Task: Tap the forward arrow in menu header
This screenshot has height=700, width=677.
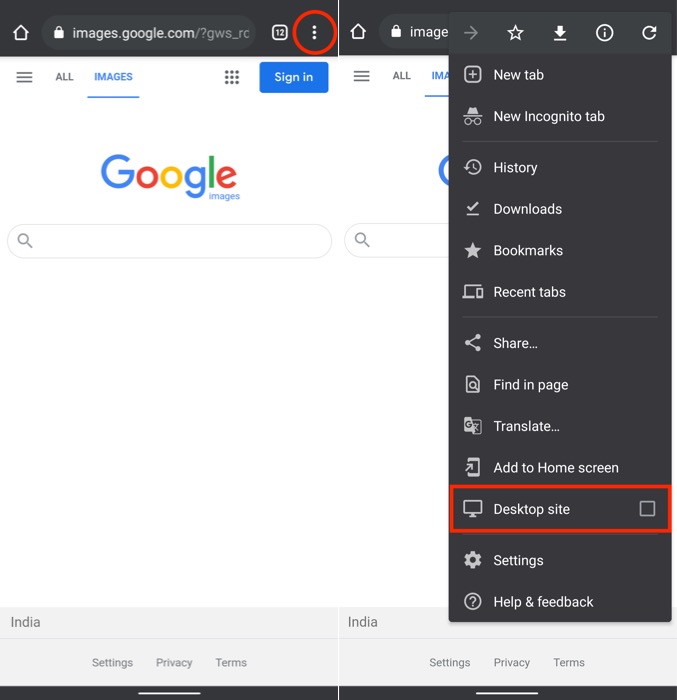Action: pos(471,33)
